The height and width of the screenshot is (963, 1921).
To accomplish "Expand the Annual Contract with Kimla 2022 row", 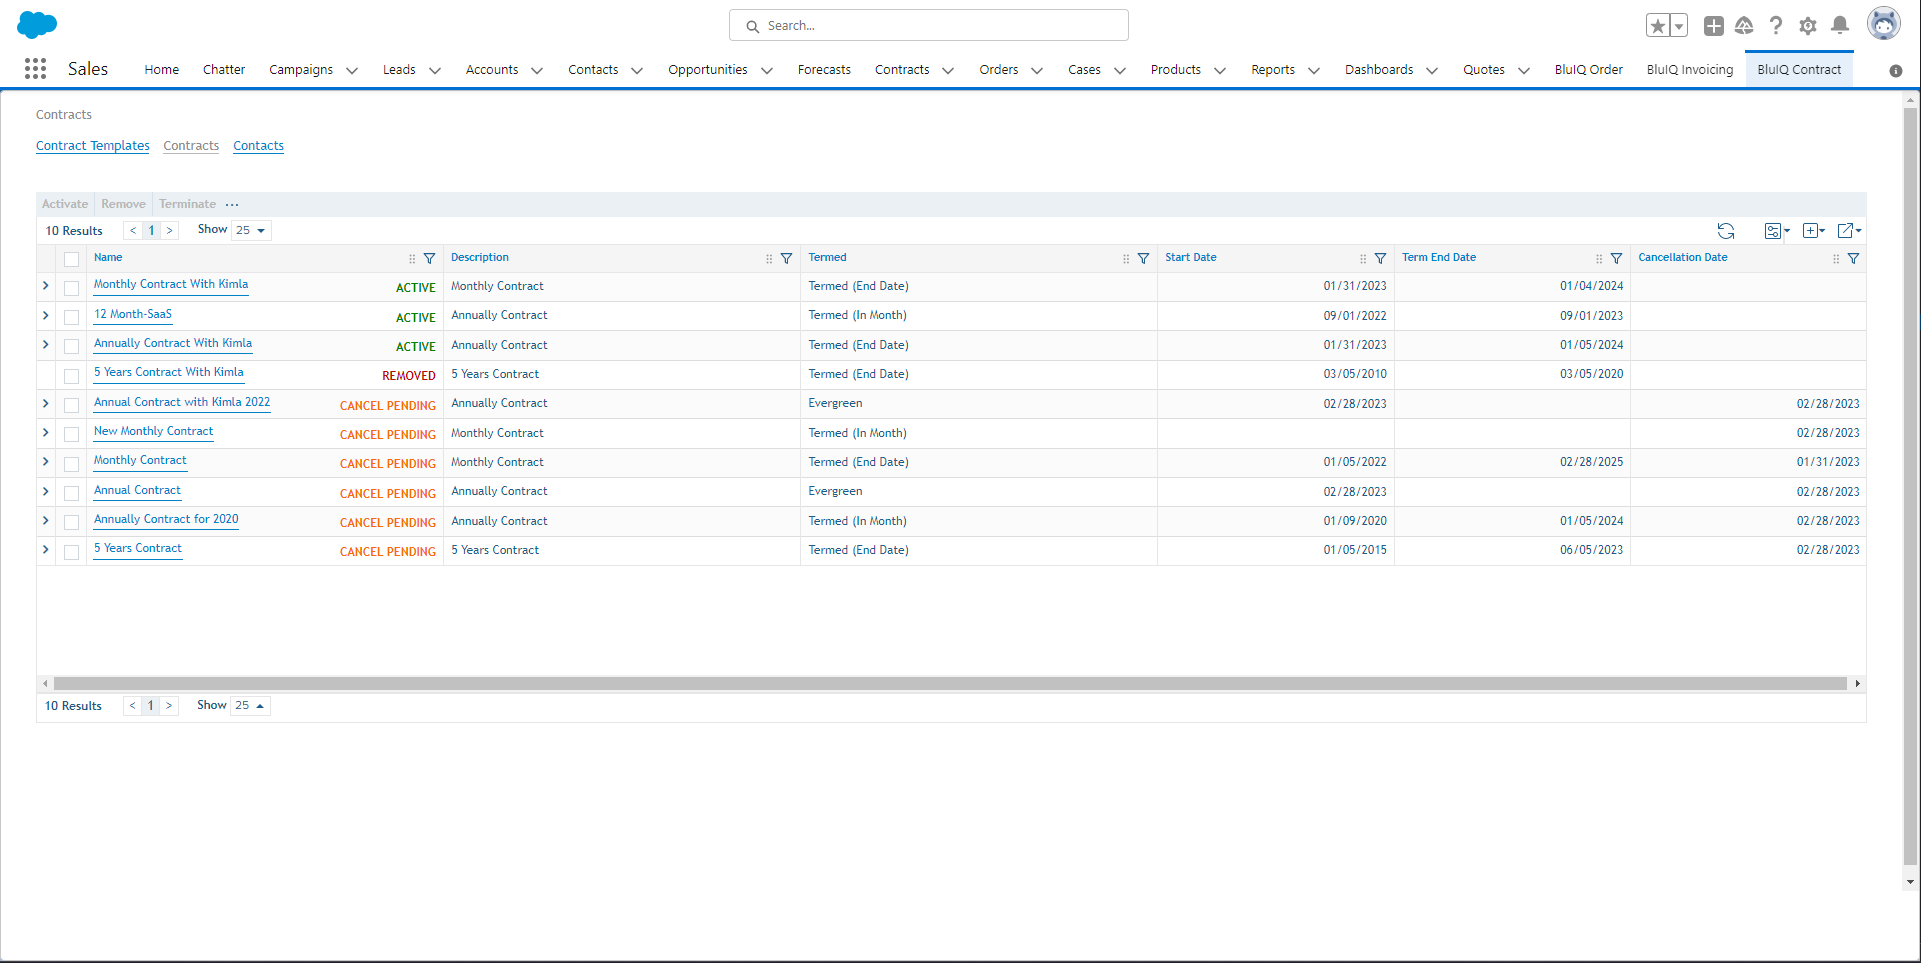I will click(46, 404).
